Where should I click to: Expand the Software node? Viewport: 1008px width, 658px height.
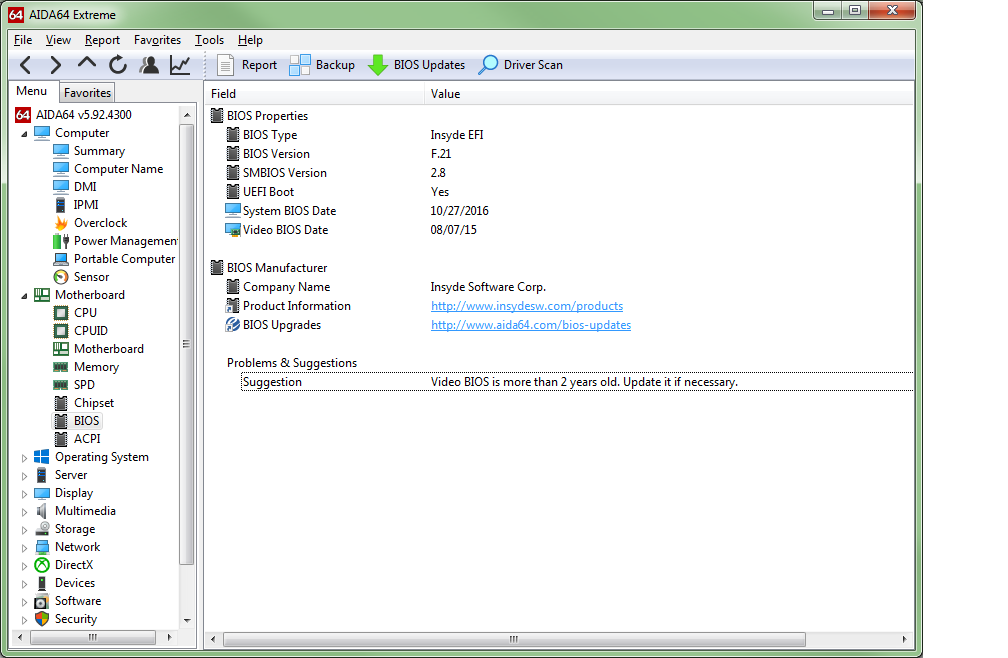tap(24, 602)
